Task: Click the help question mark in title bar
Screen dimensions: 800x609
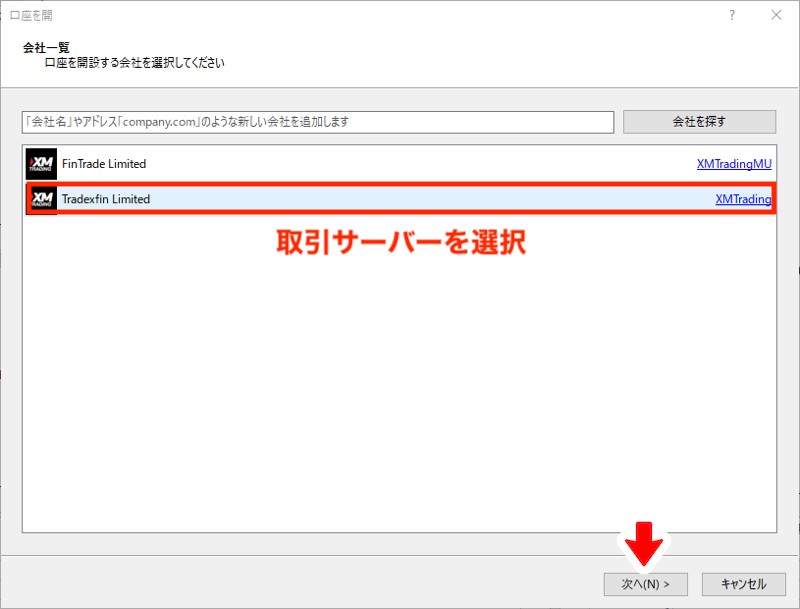Action: pyautogui.click(x=732, y=15)
